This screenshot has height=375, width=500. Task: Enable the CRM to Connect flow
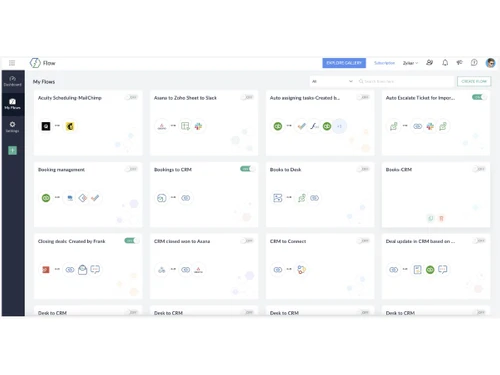click(363, 241)
